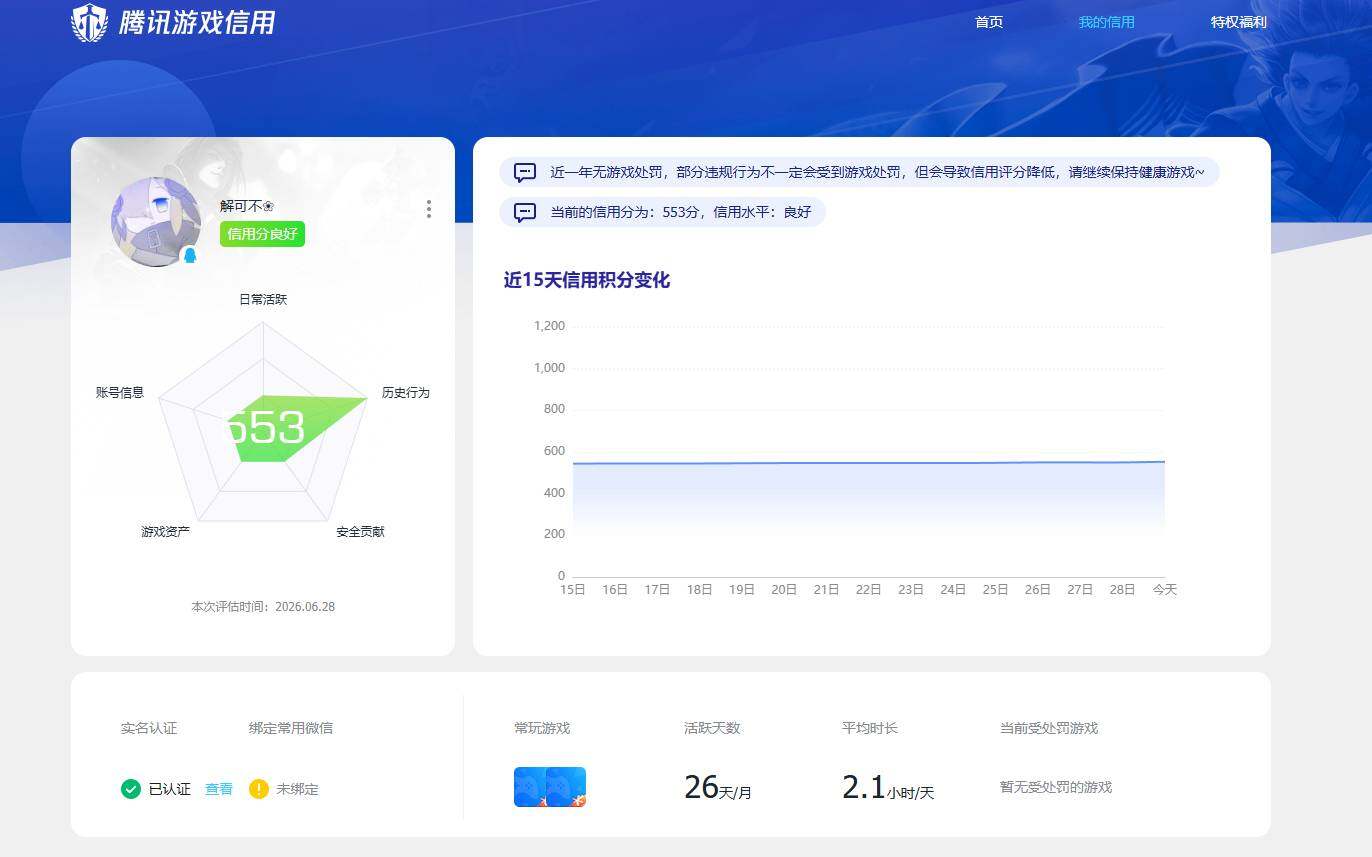The image size is (1372, 857).
Task: Click the 查看 link next to 已认证
Action: tap(219, 789)
